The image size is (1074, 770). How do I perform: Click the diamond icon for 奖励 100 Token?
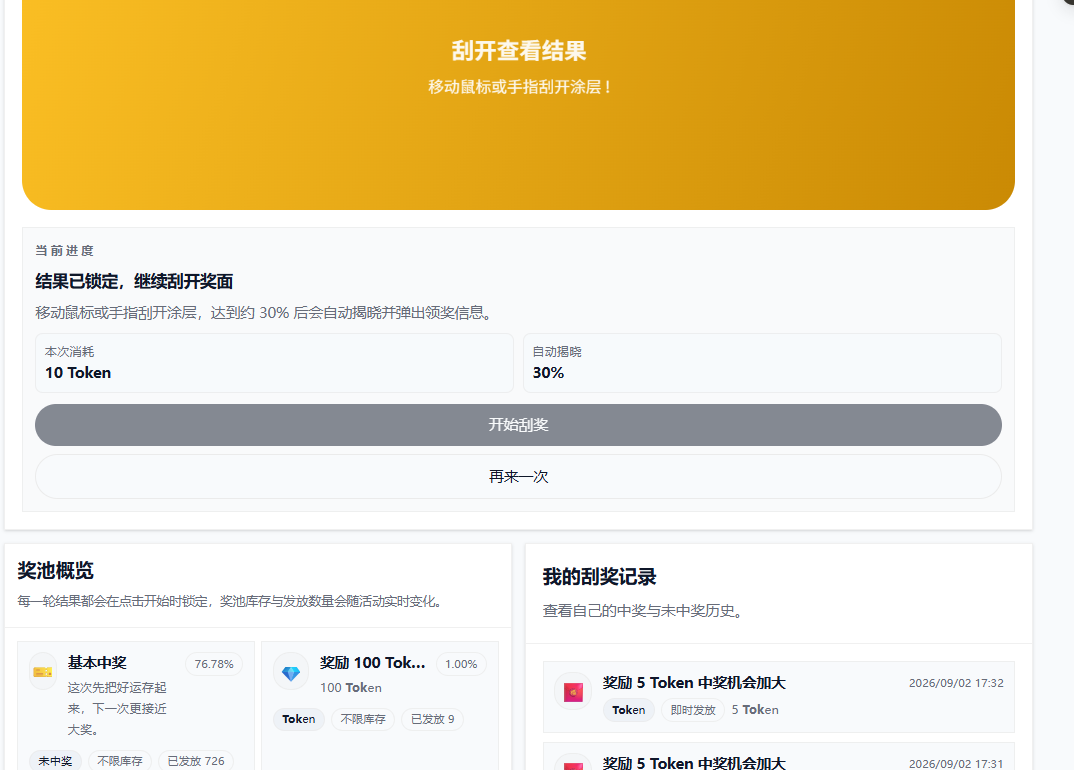tap(291, 672)
